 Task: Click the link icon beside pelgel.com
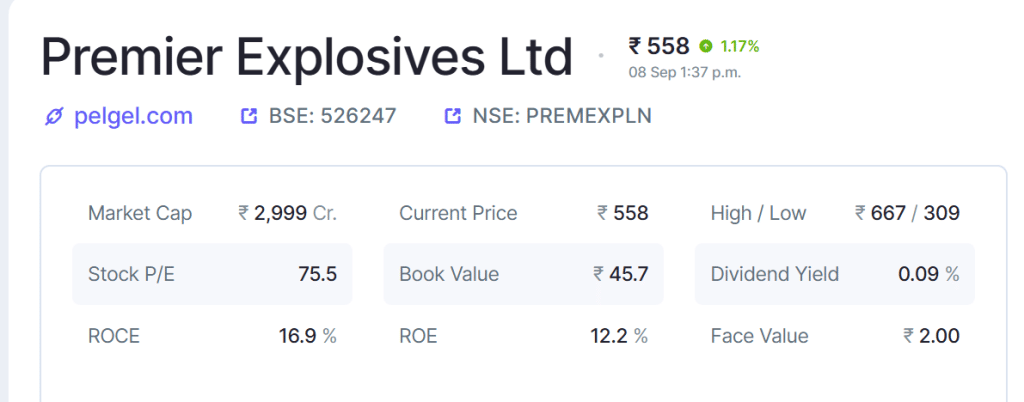54,117
